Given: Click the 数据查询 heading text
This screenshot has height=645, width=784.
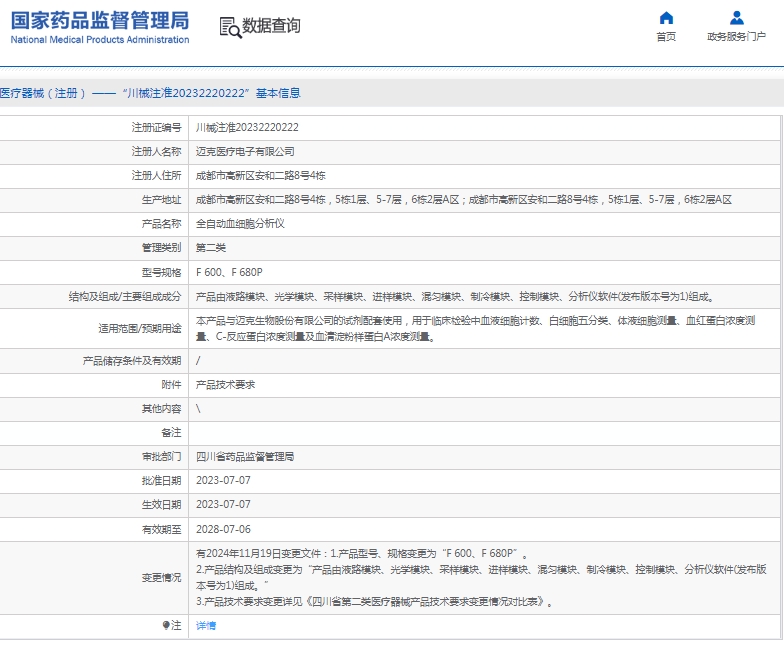Looking at the screenshot, I should tap(272, 26).
